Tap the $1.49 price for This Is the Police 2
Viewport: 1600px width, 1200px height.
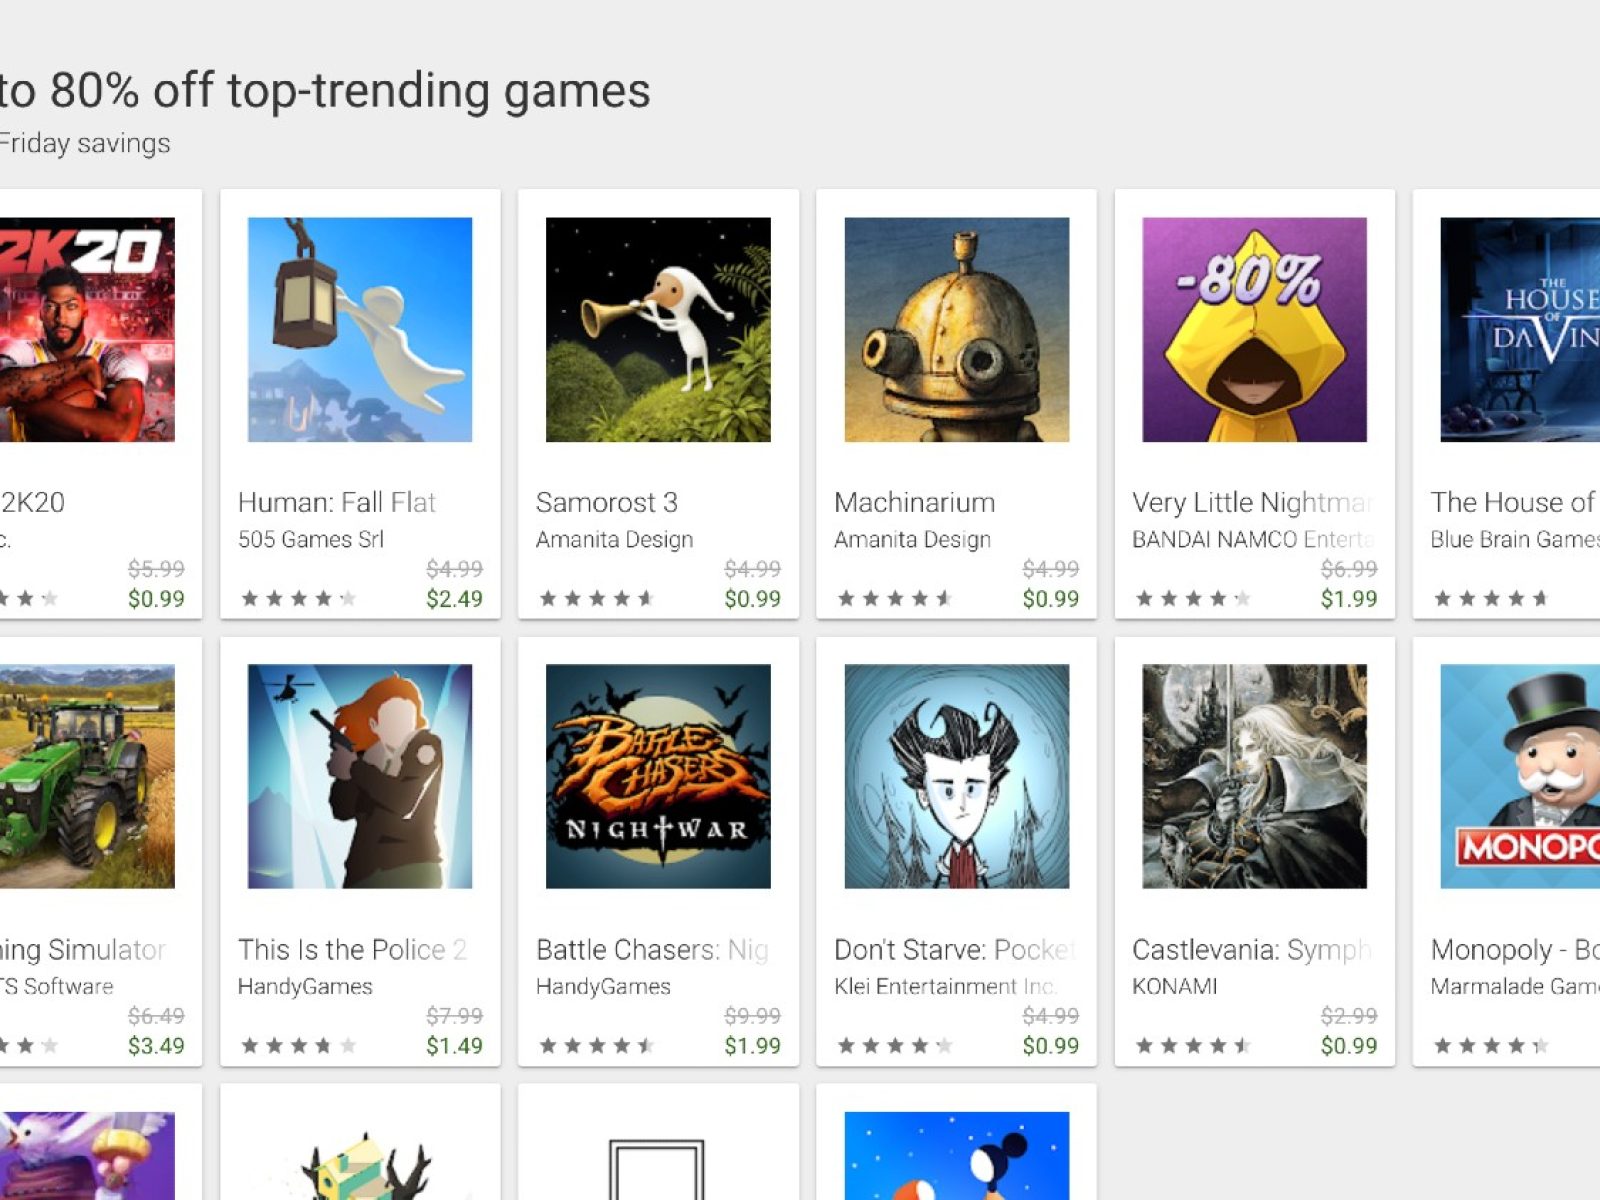454,1046
